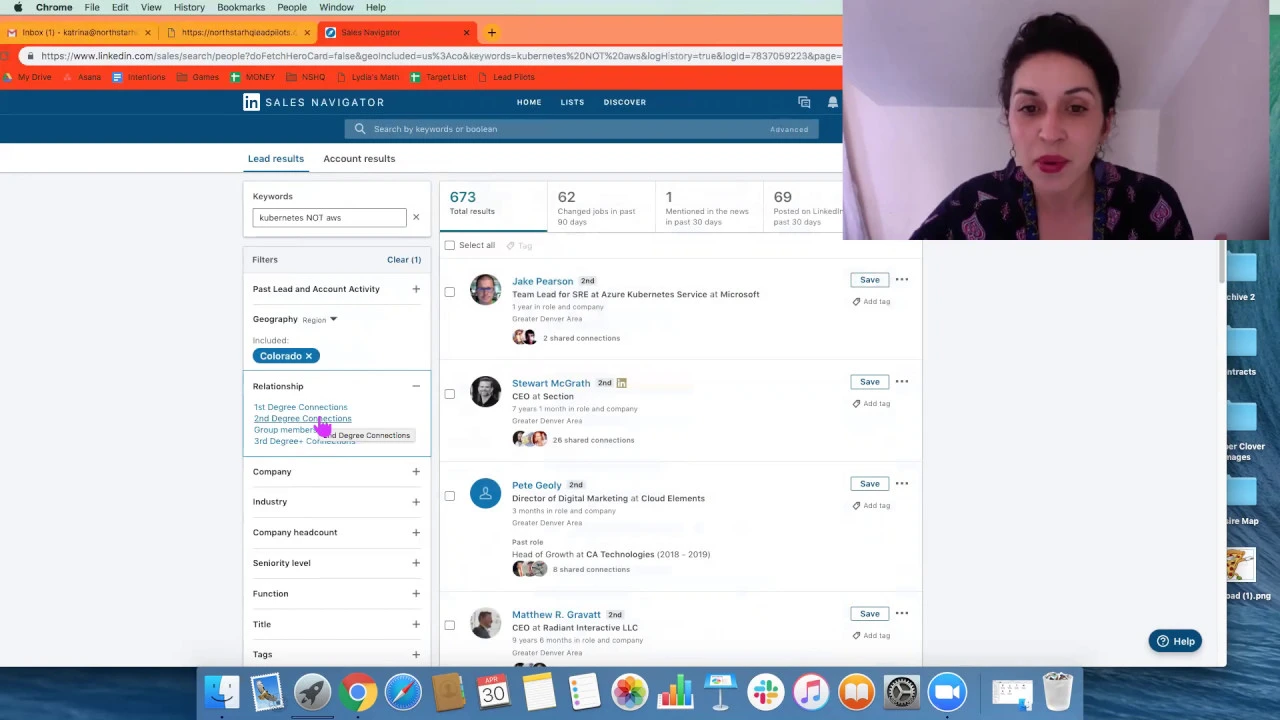Open the Geography Region dropdown
The width and height of the screenshot is (1280, 720).
click(320, 319)
